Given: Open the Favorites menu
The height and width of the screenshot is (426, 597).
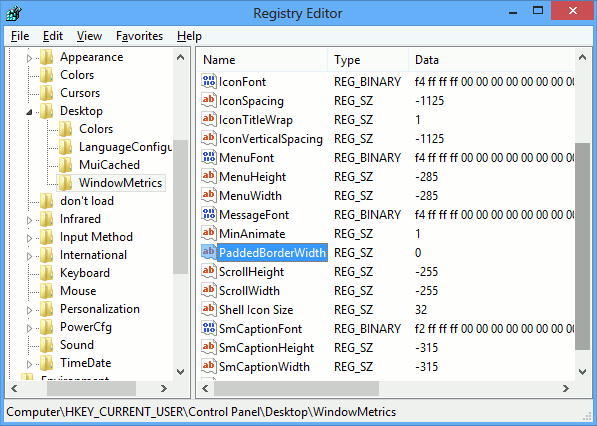Looking at the screenshot, I should pyautogui.click(x=139, y=36).
